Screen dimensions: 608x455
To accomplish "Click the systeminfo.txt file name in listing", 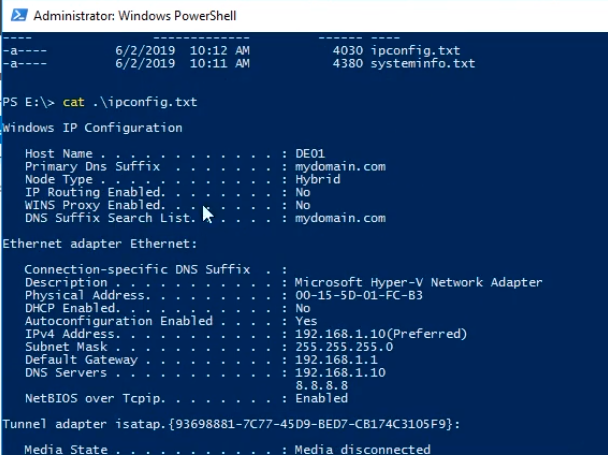I will click(x=423, y=63).
